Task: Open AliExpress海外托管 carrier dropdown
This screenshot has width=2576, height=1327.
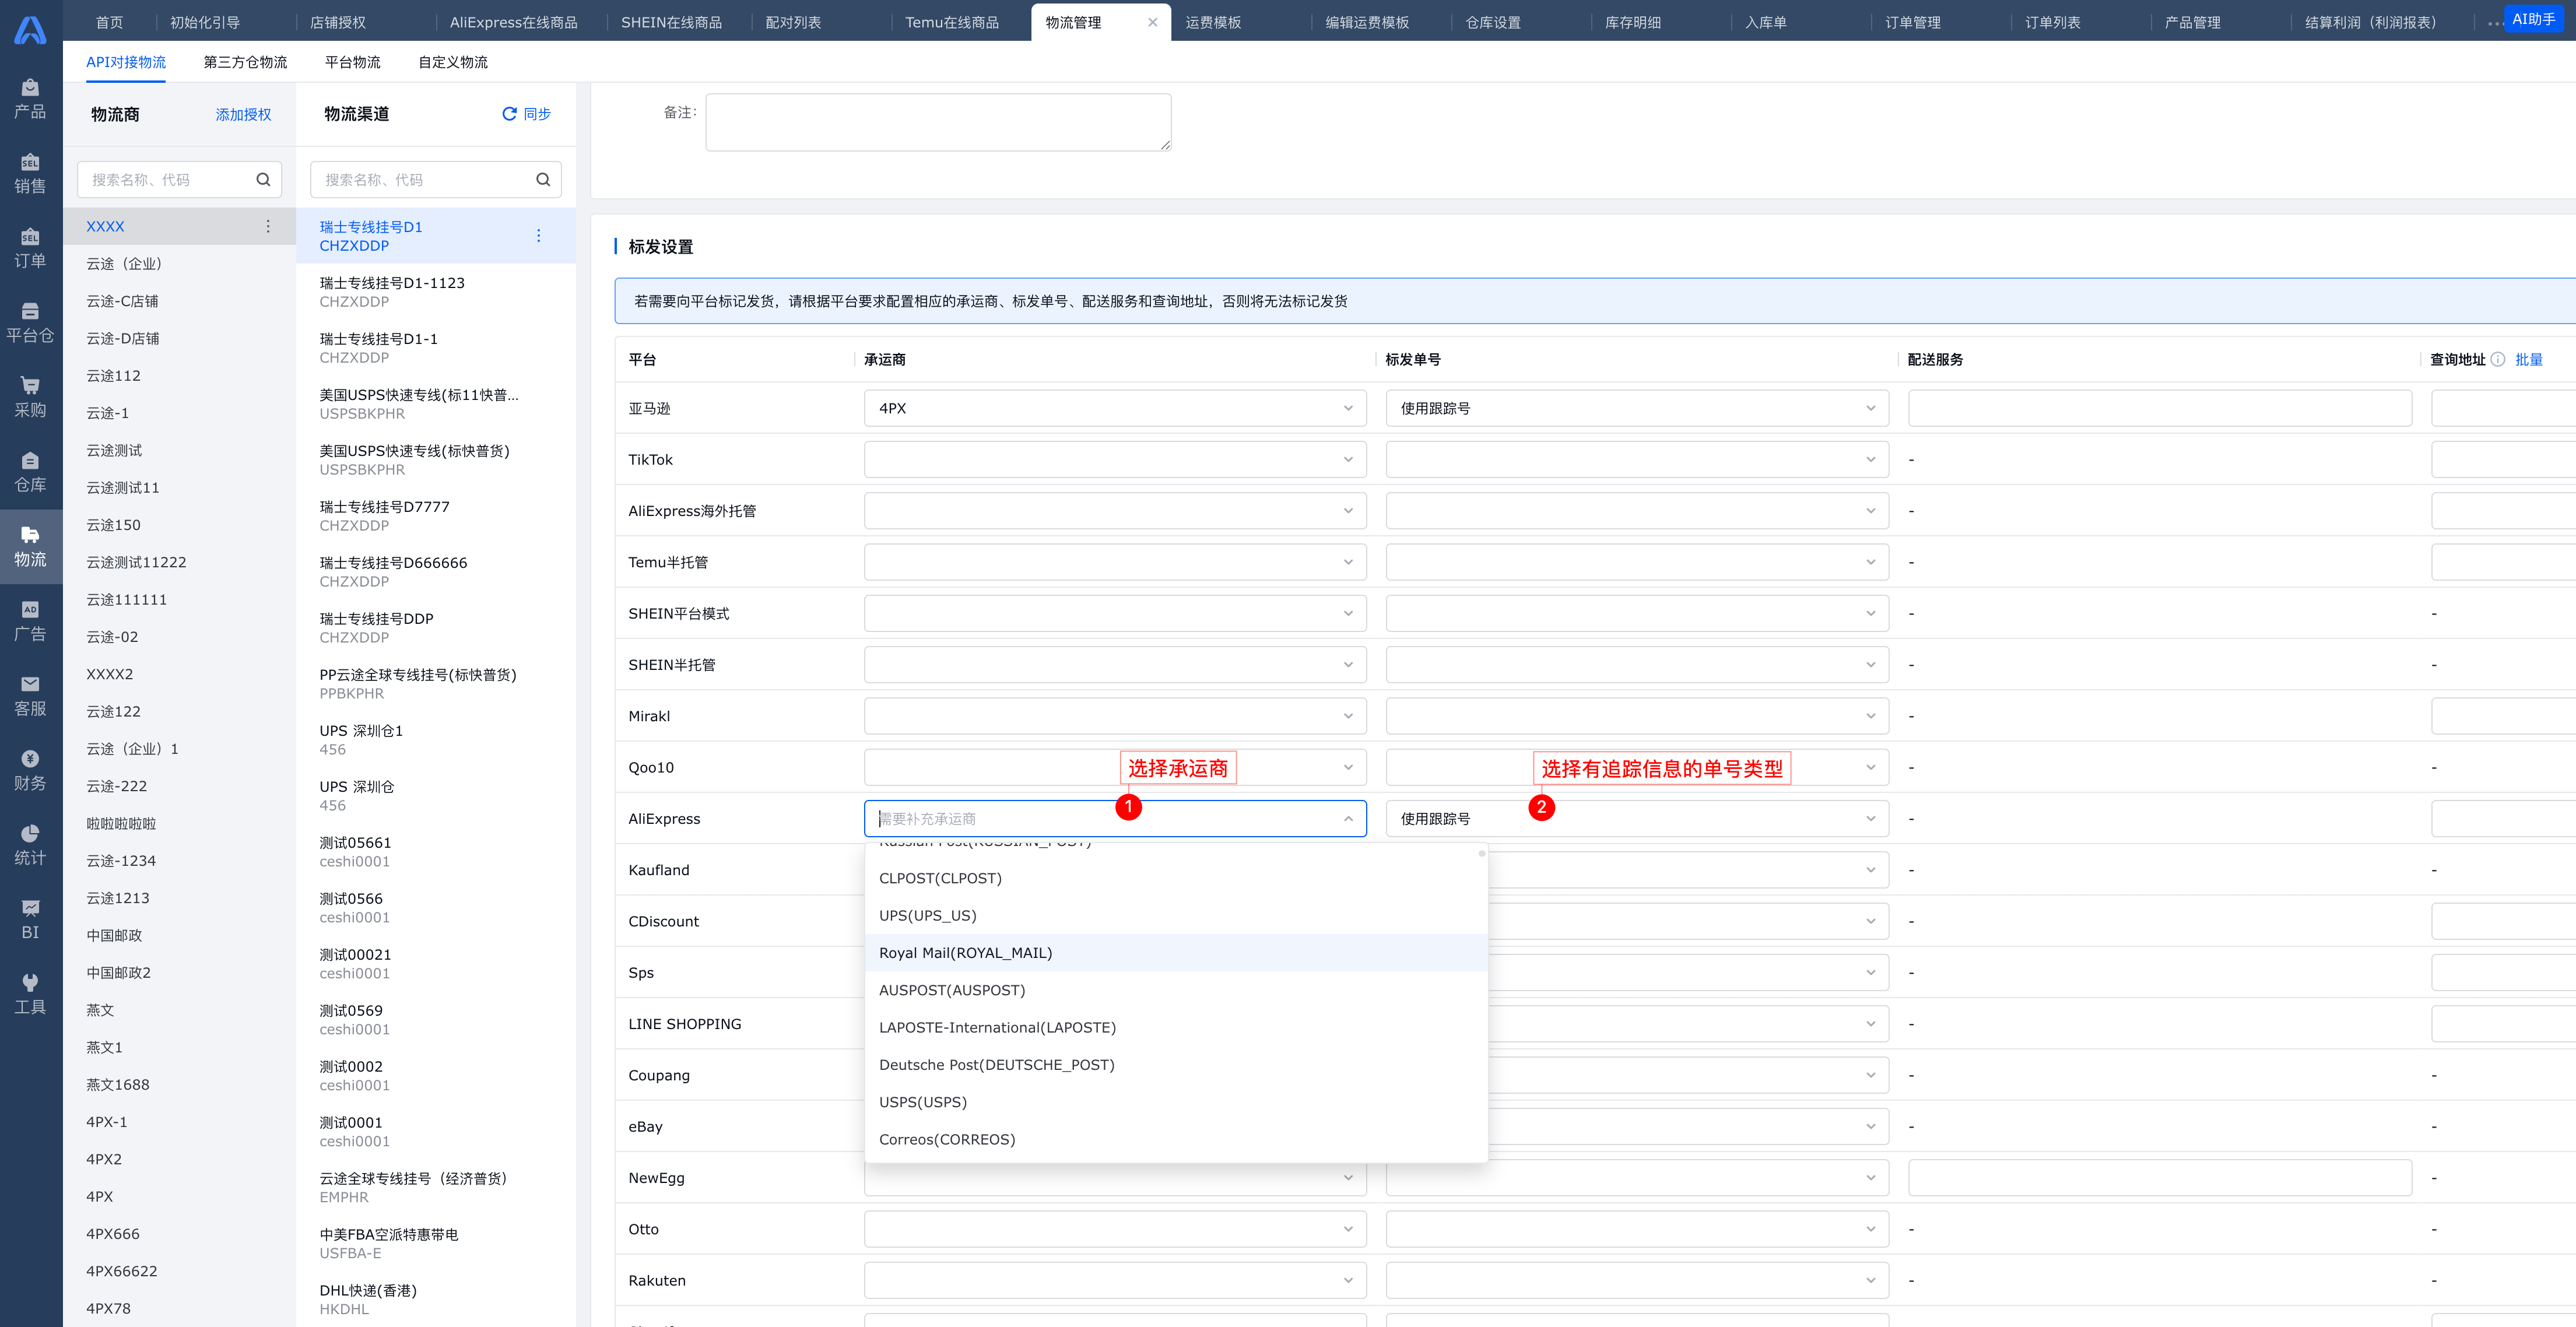Action: point(1115,511)
